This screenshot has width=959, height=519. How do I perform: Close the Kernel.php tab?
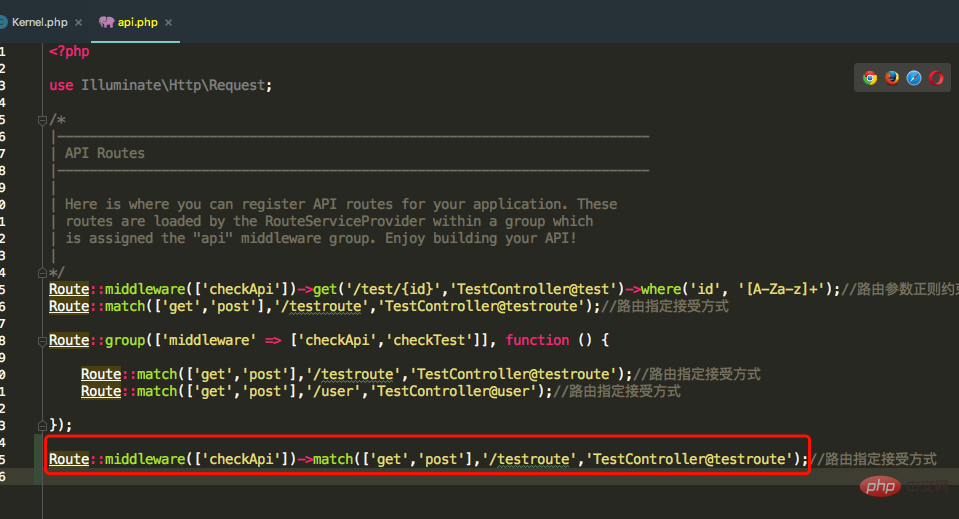78,21
